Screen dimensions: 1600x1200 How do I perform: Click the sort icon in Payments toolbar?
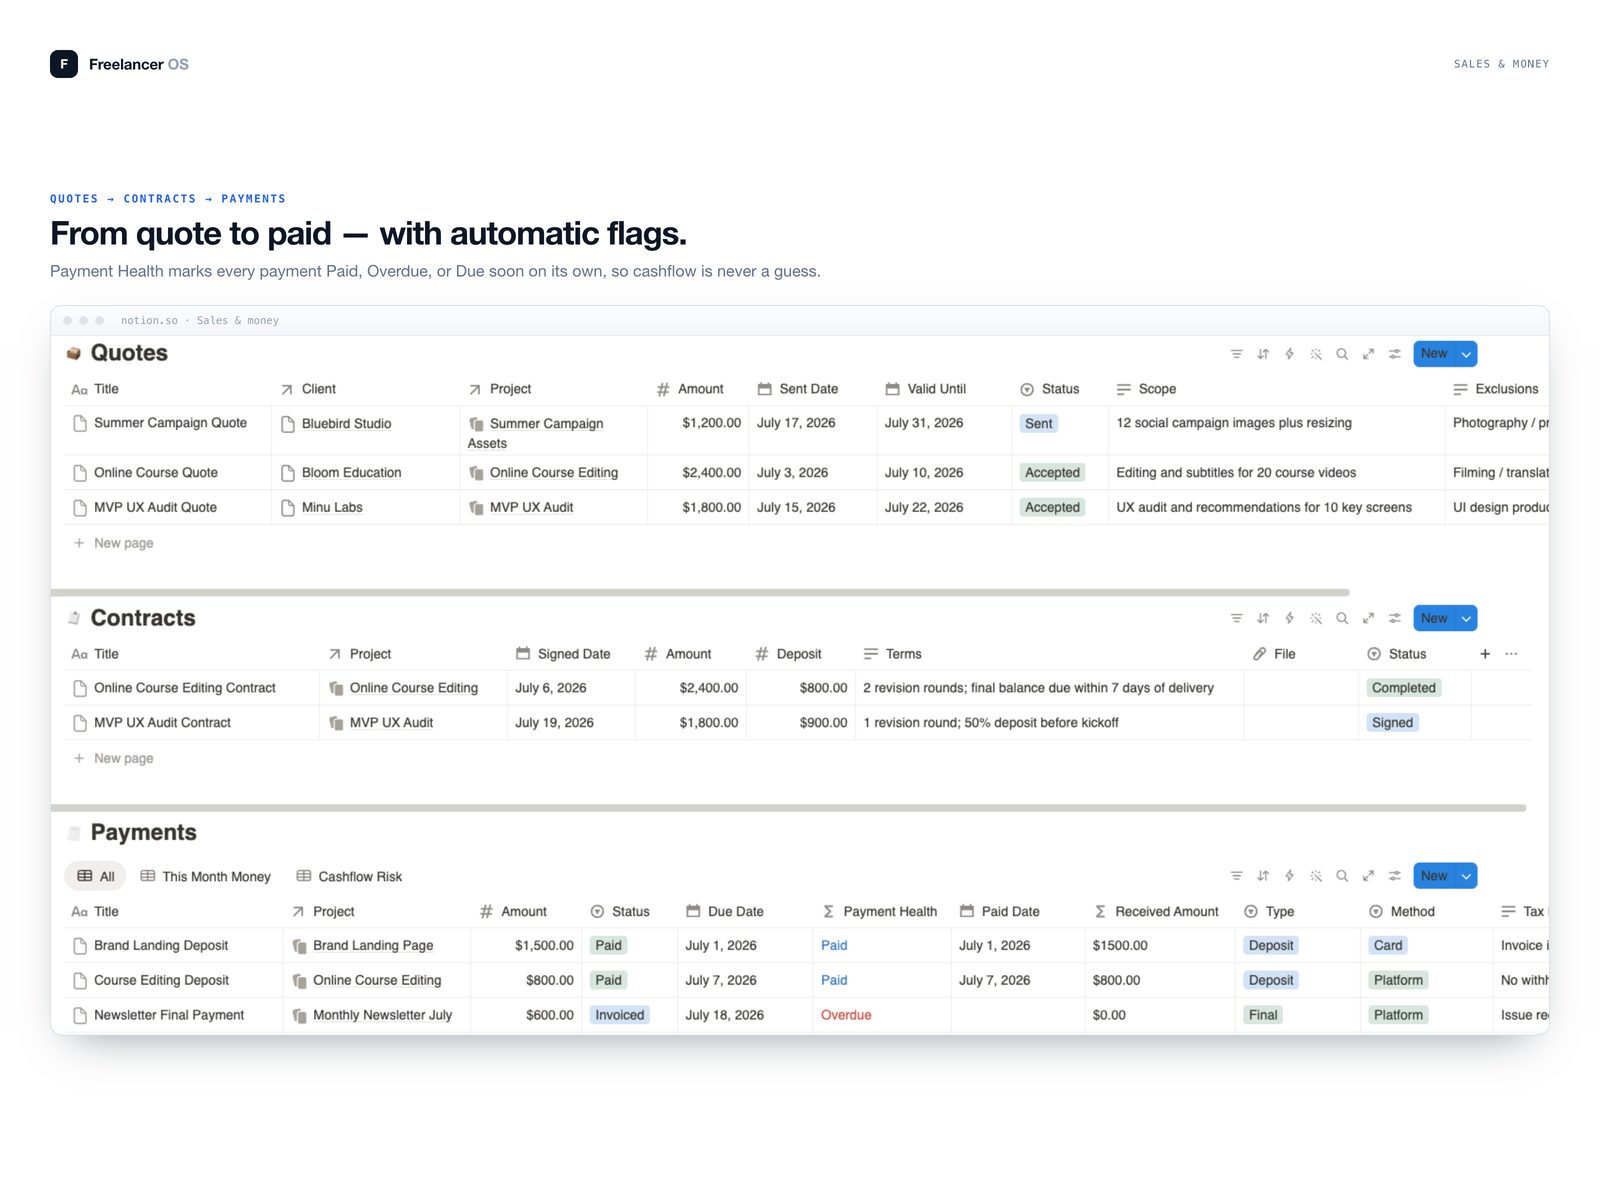[1263, 876]
